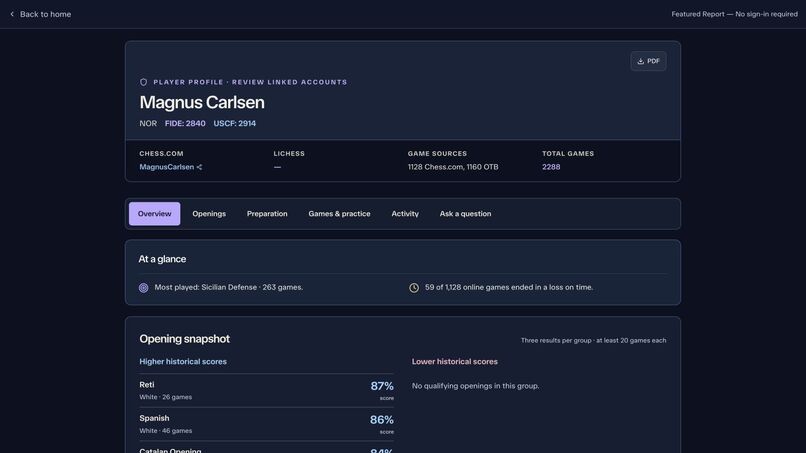Click 'No qualifying openings in this group' text

475,386
